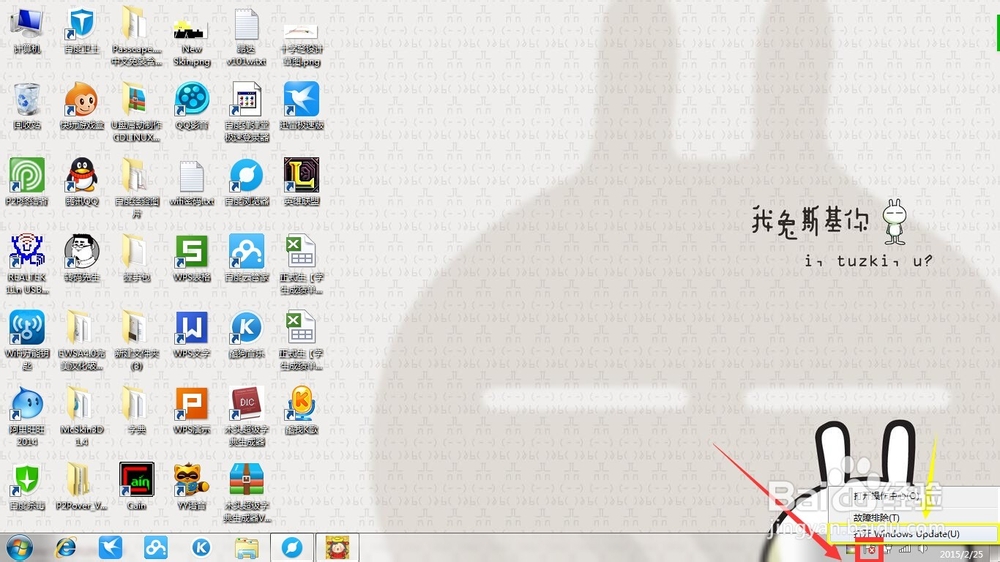Open the MeSkin3D 1.4 folder

pyautogui.click(x=82, y=416)
